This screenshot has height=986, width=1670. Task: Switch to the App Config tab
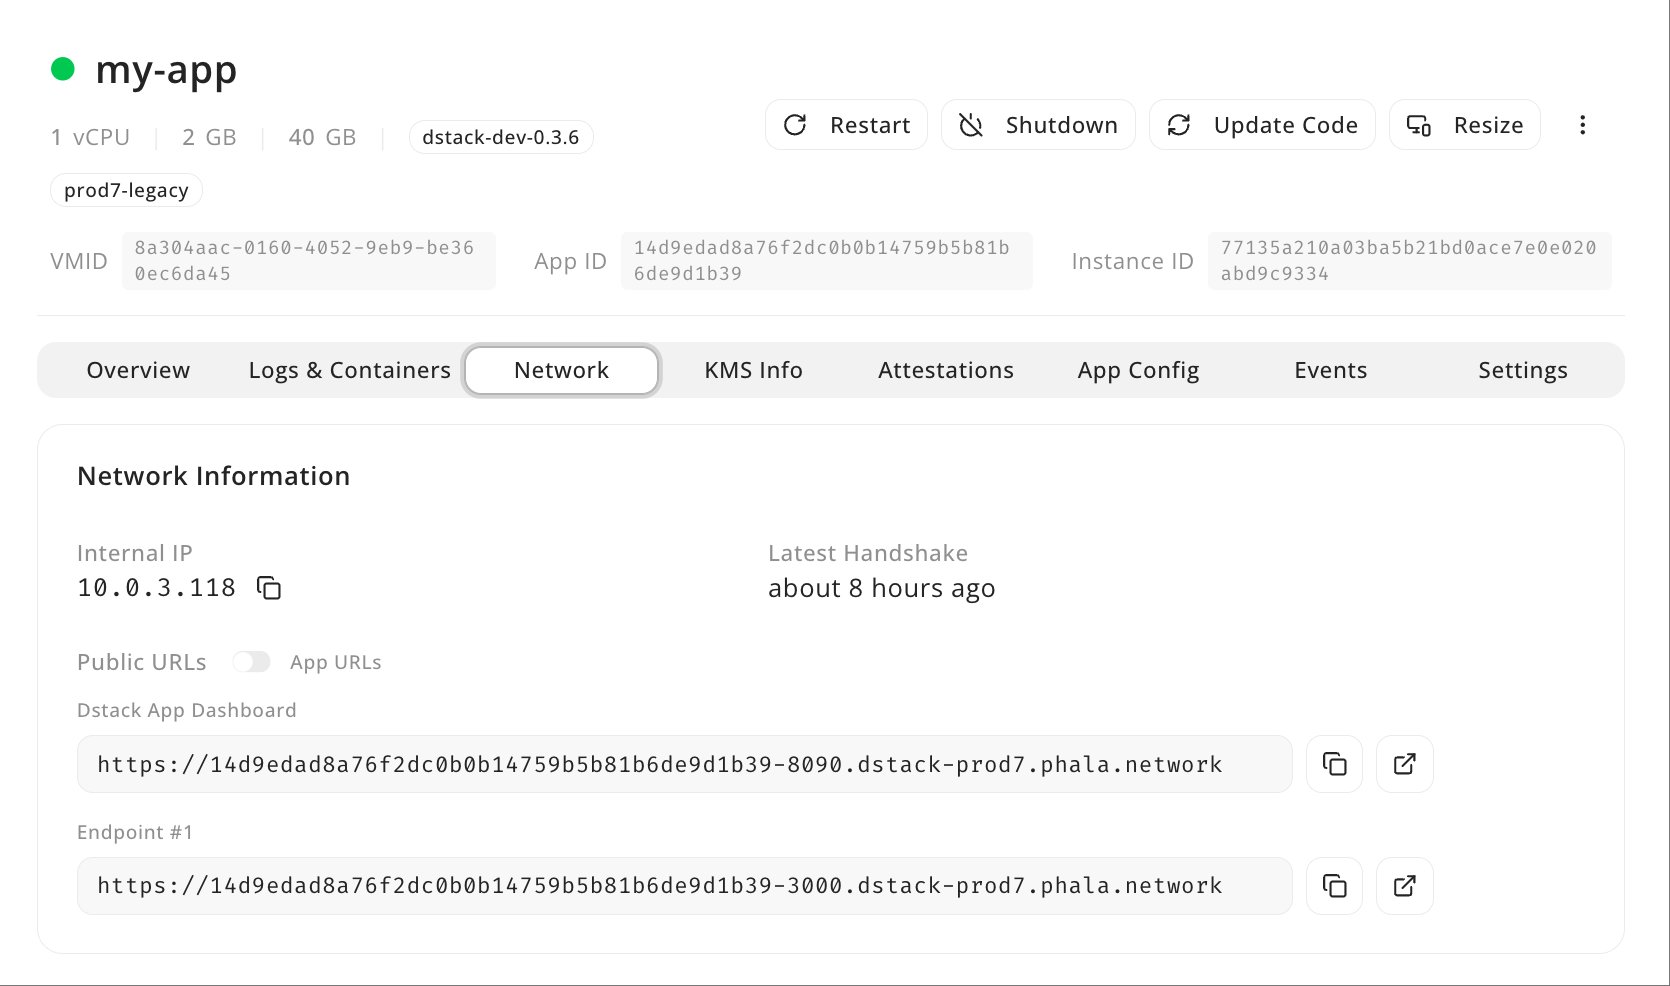click(x=1138, y=370)
